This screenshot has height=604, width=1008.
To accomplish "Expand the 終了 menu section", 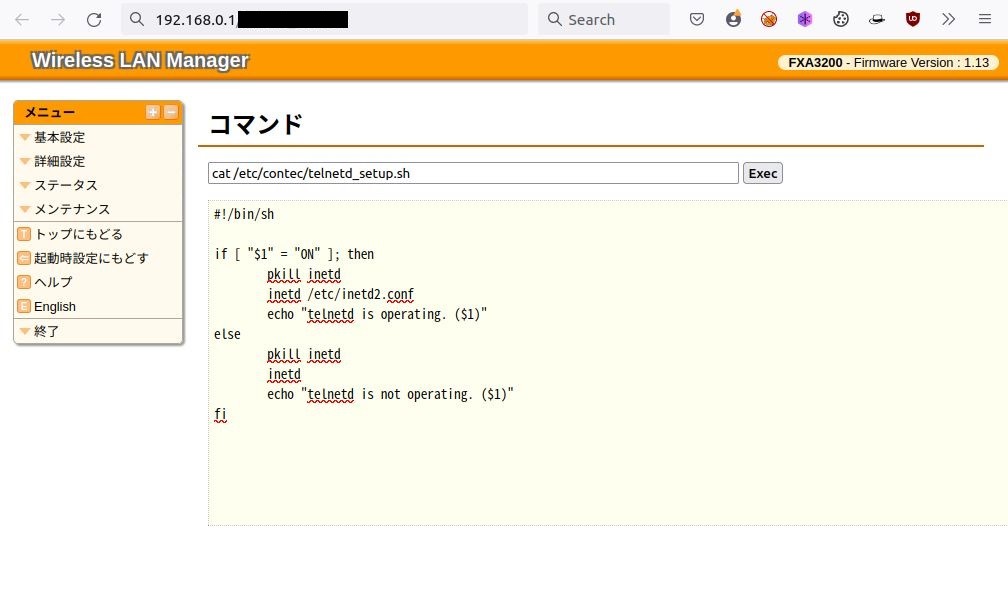I will 46,331.
